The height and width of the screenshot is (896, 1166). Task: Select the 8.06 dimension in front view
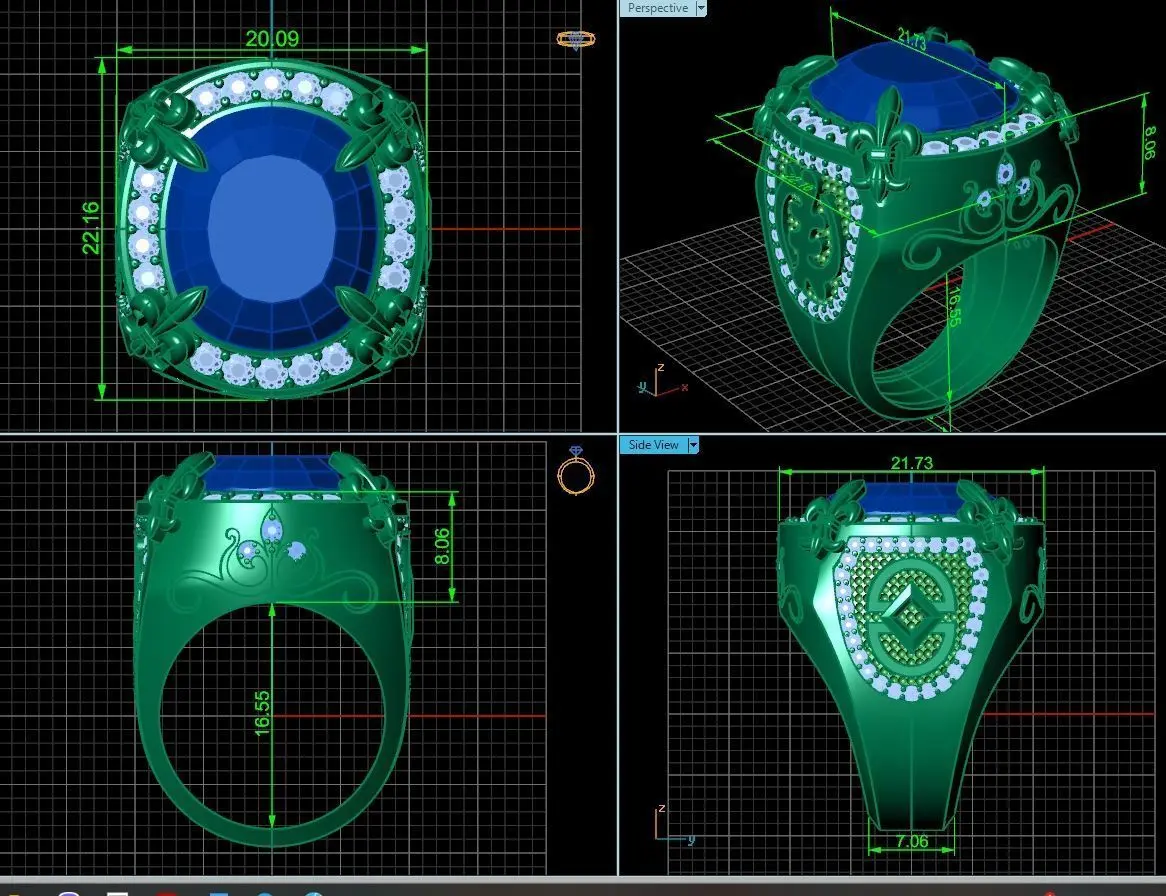(442, 547)
